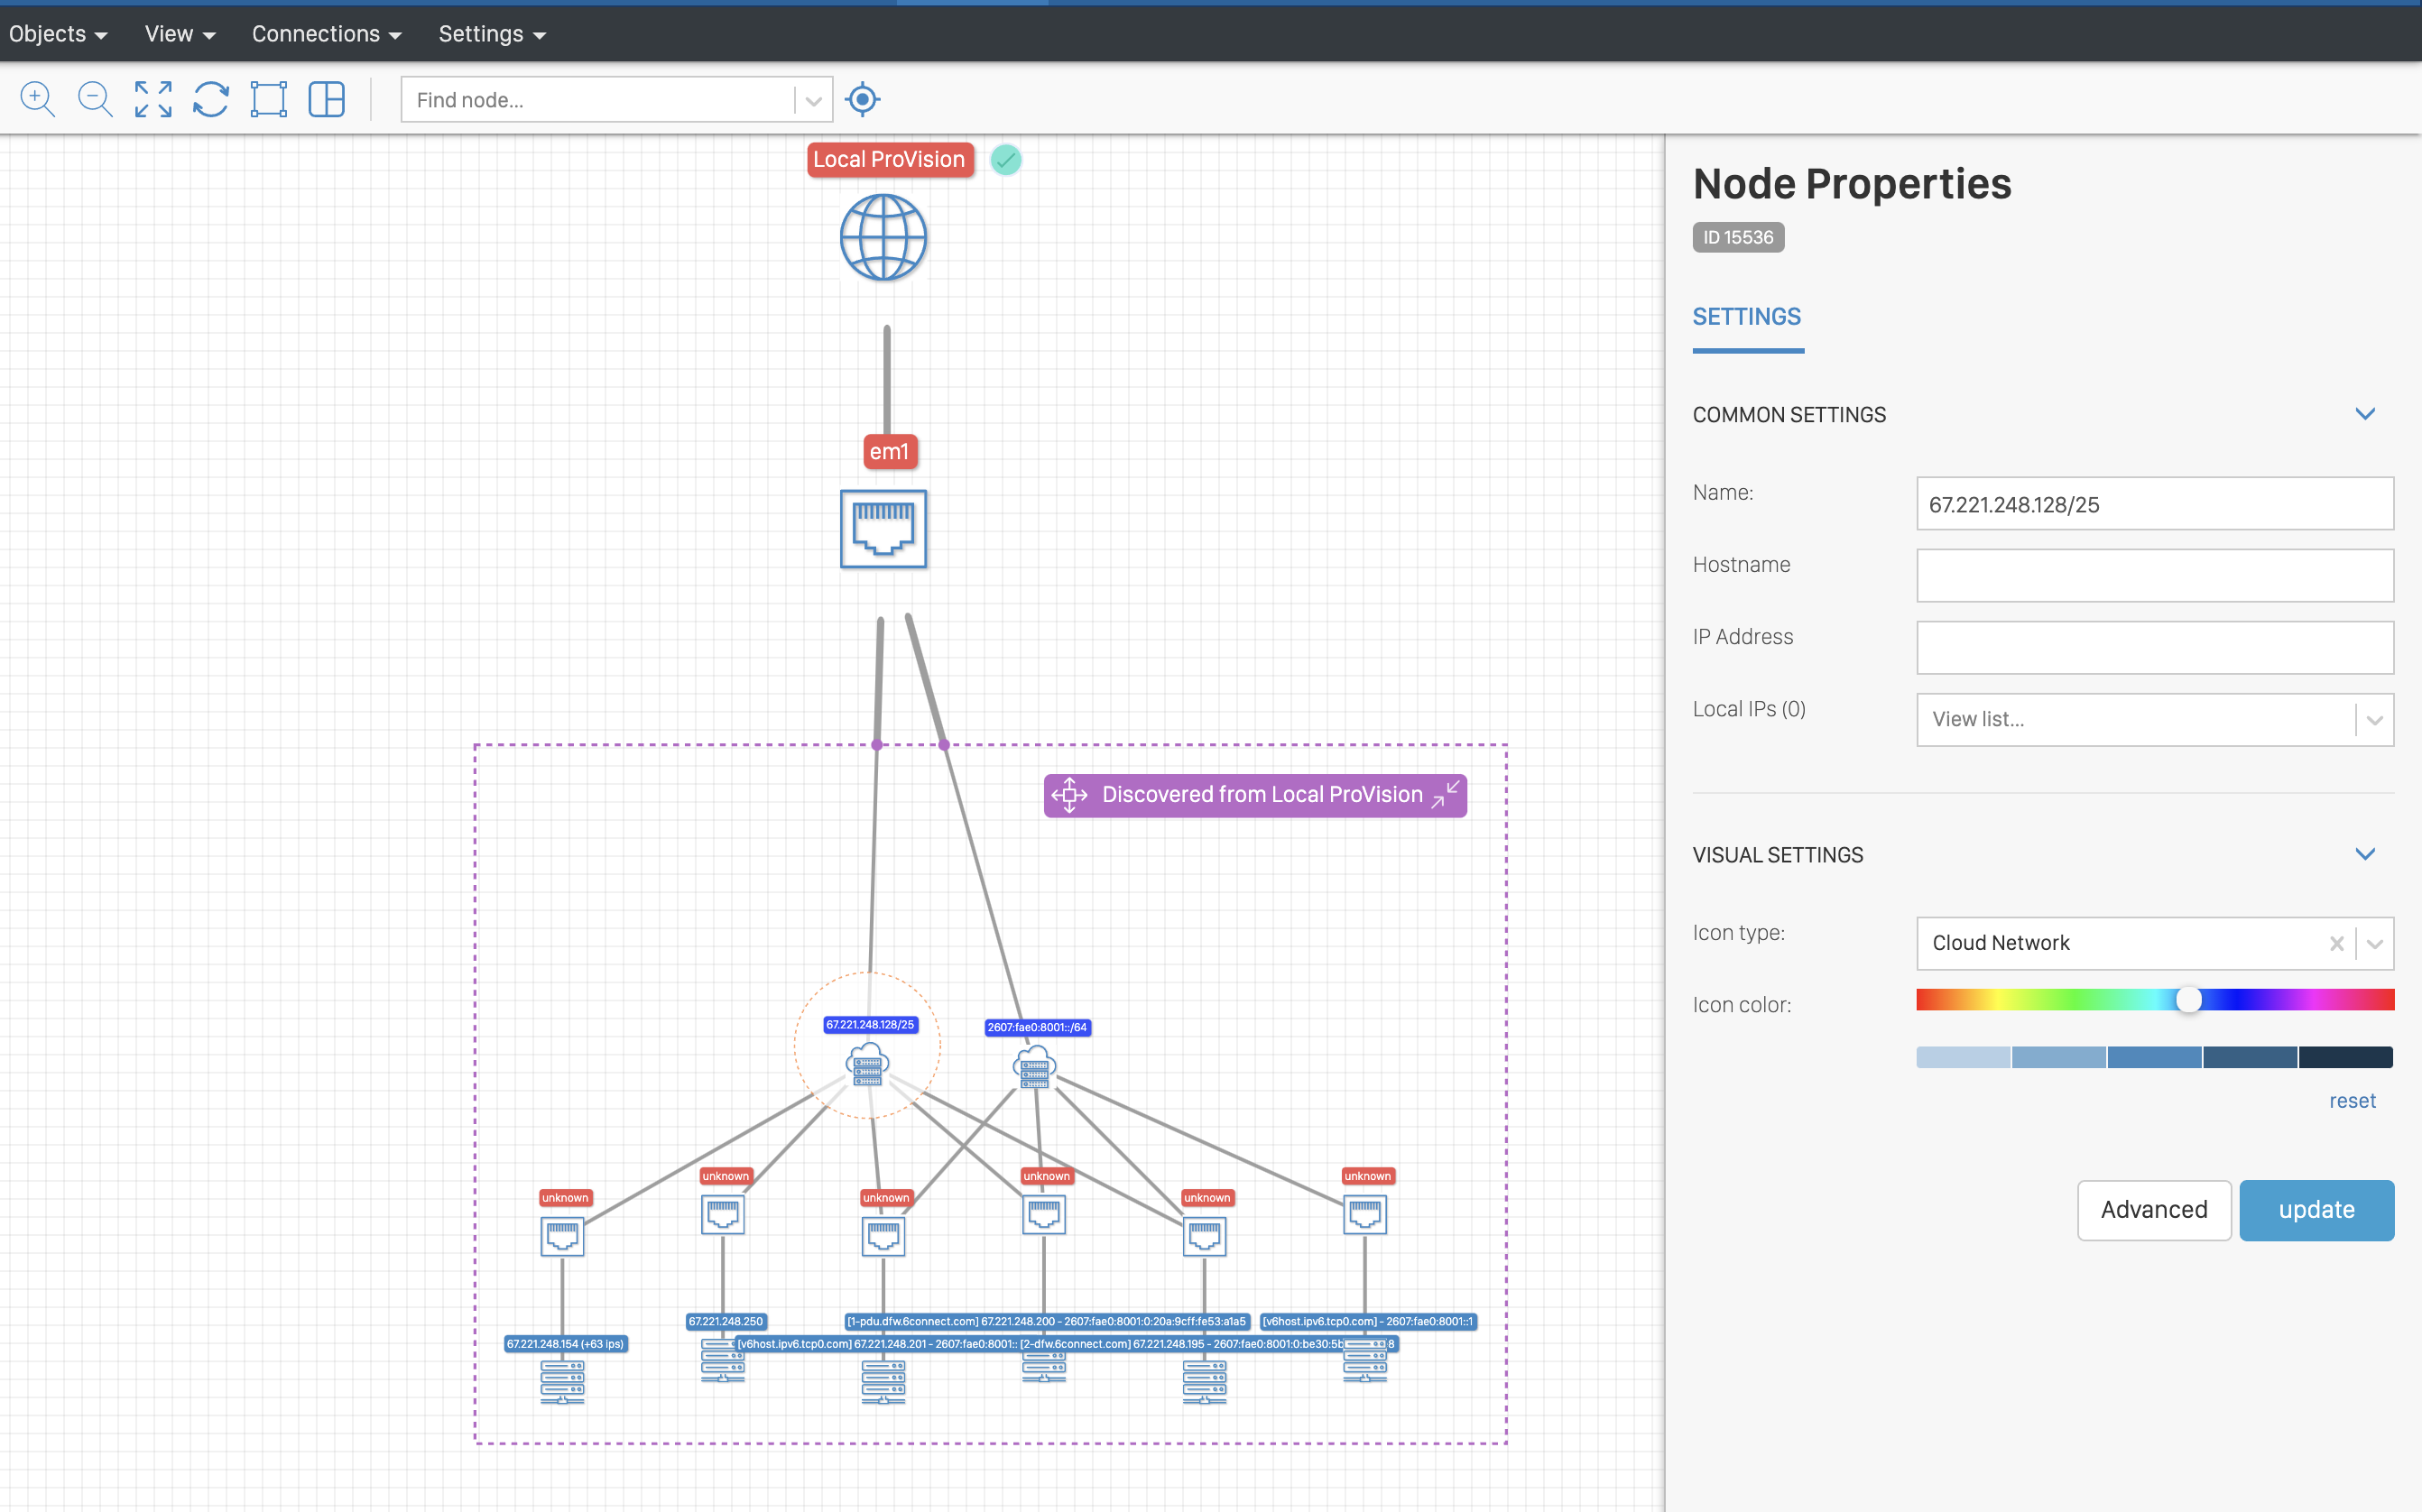Click the zoom in magnifier icon
2422x1512 pixels.
point(37,99)
